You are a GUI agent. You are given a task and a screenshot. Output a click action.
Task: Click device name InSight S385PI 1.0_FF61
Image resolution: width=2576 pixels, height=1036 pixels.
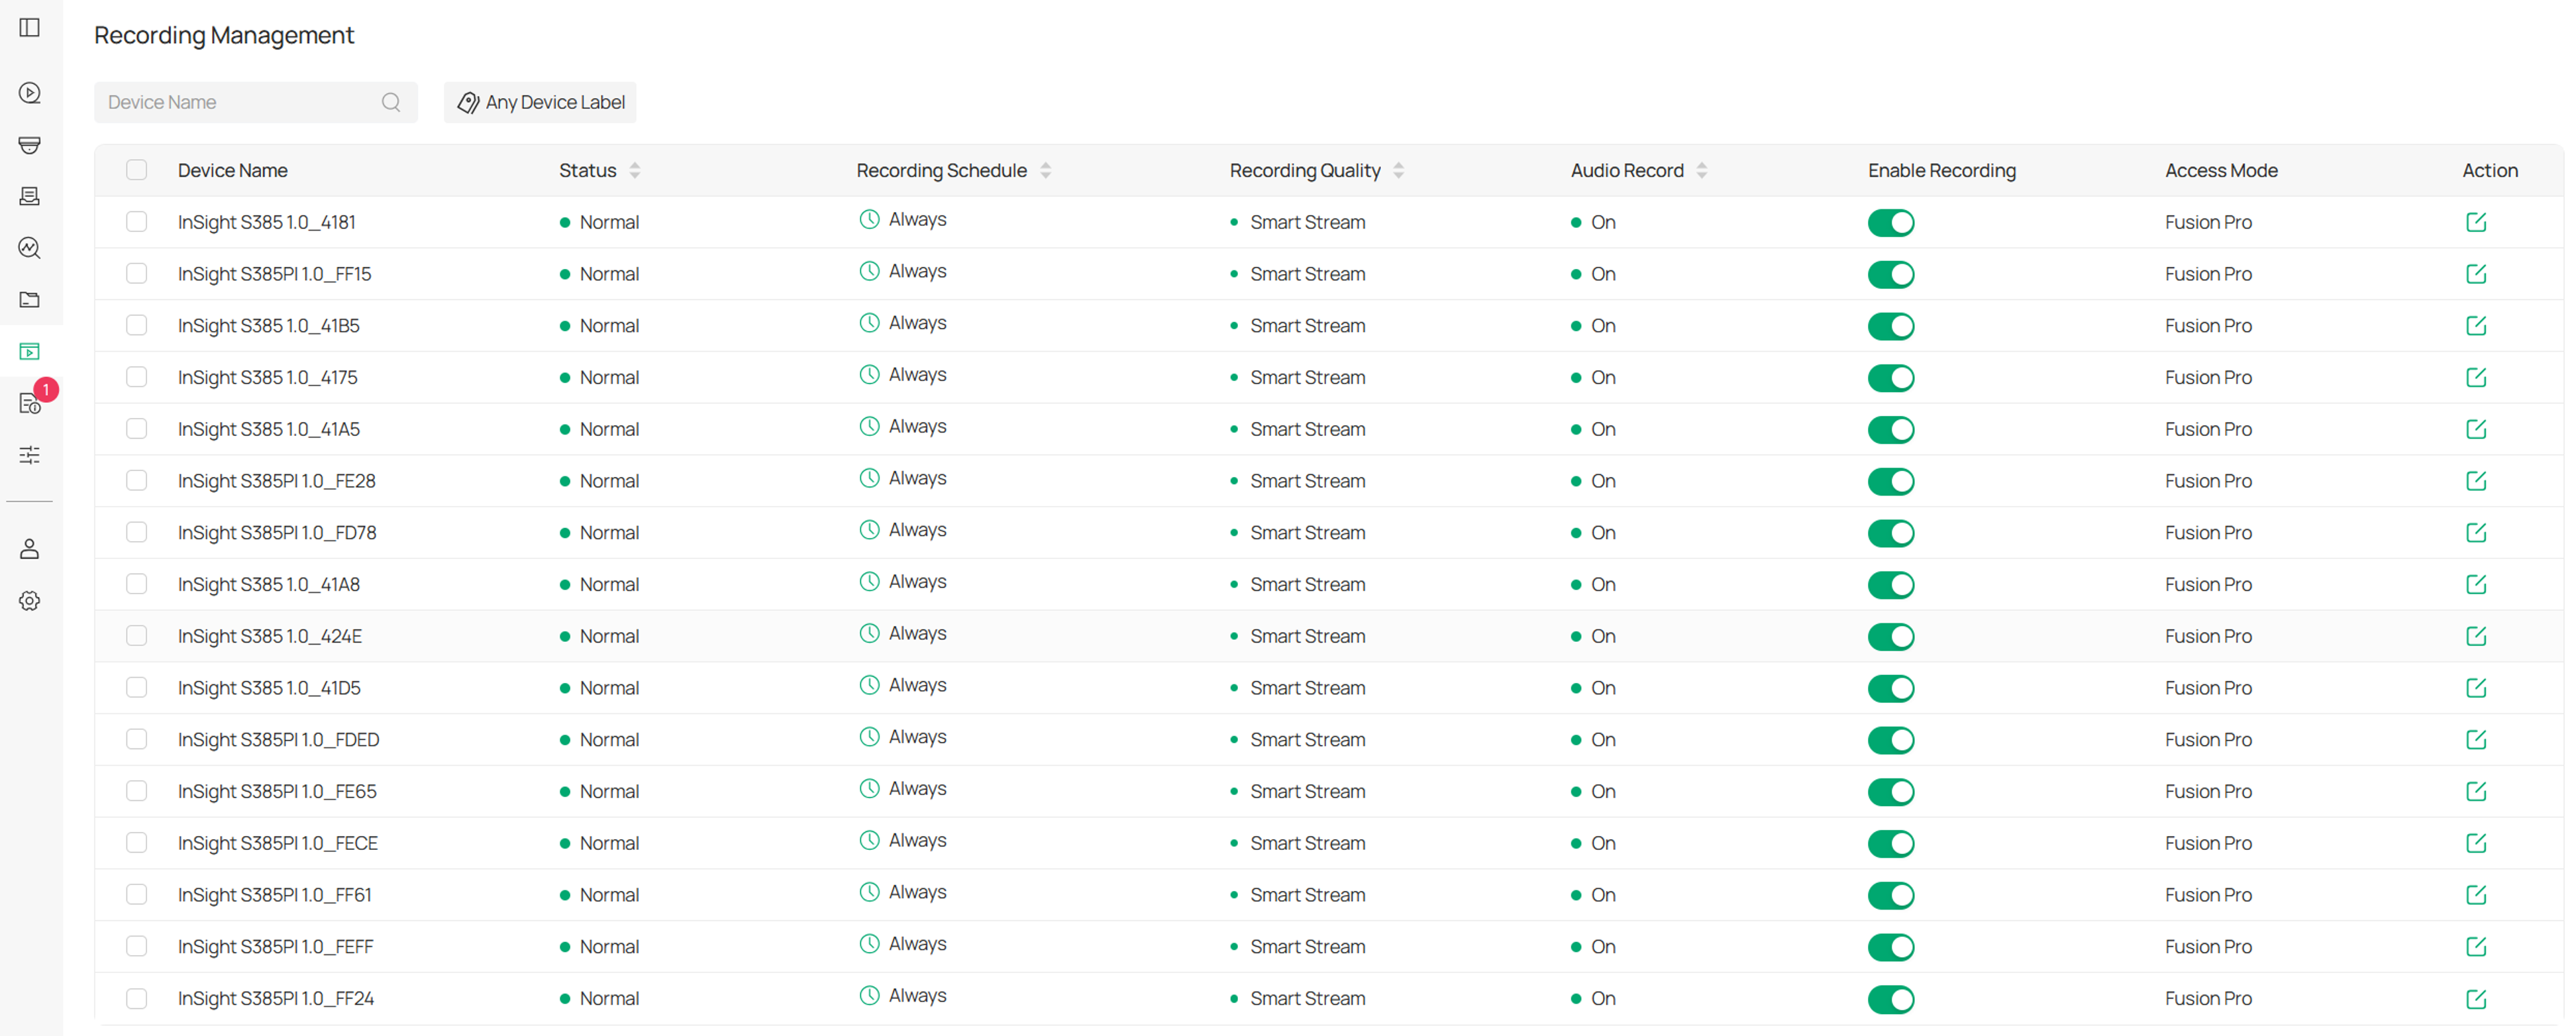click(275, 895)
